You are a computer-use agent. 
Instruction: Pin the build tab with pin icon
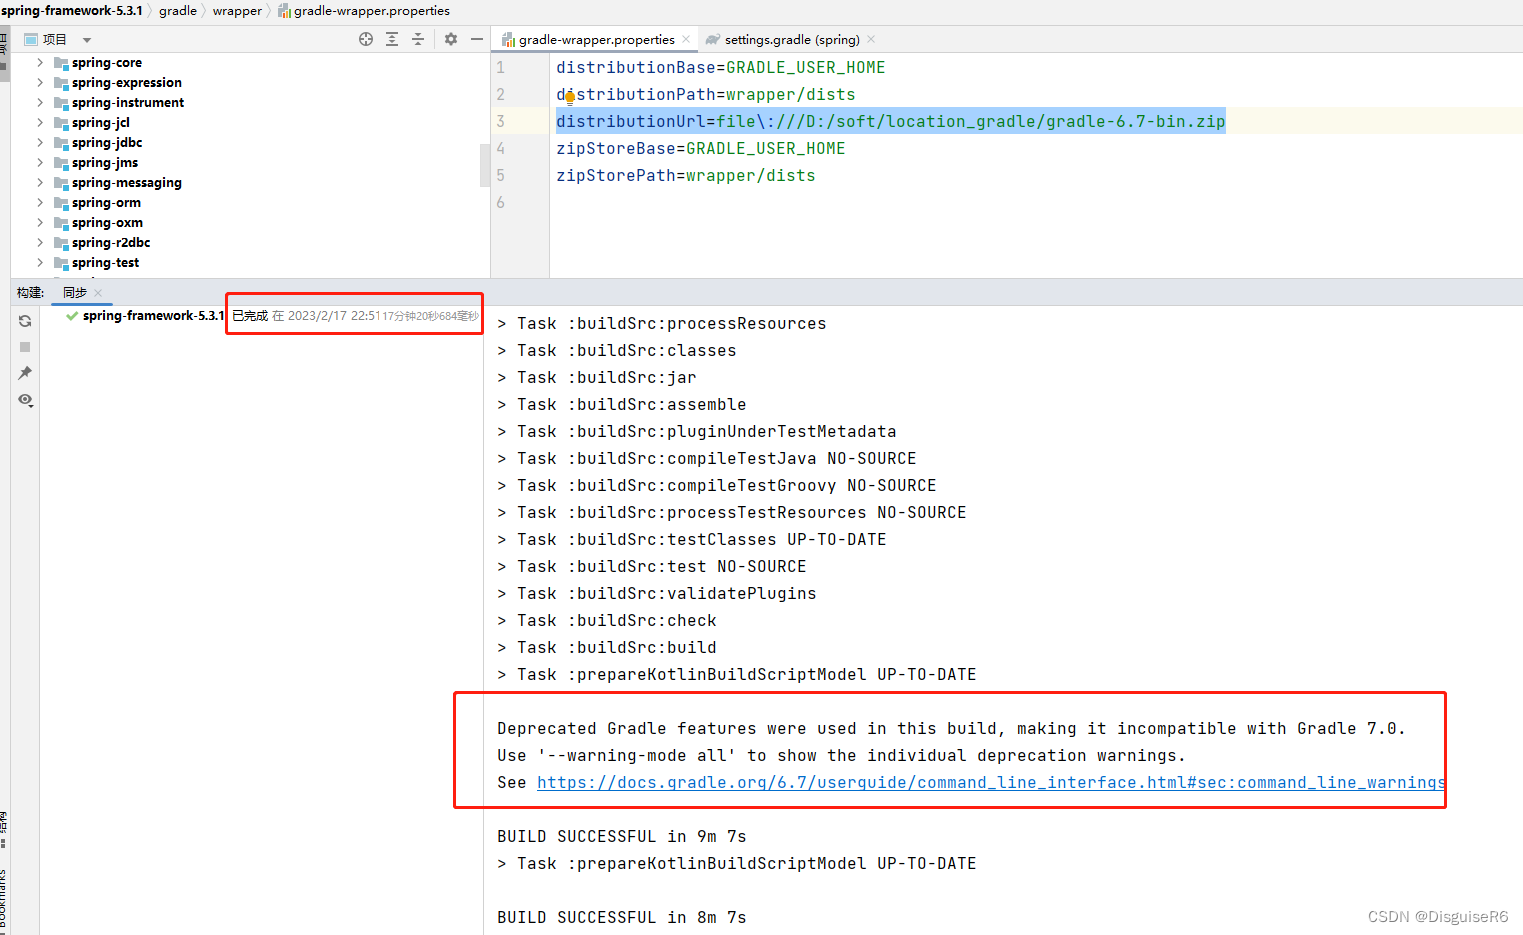point(25,373)
